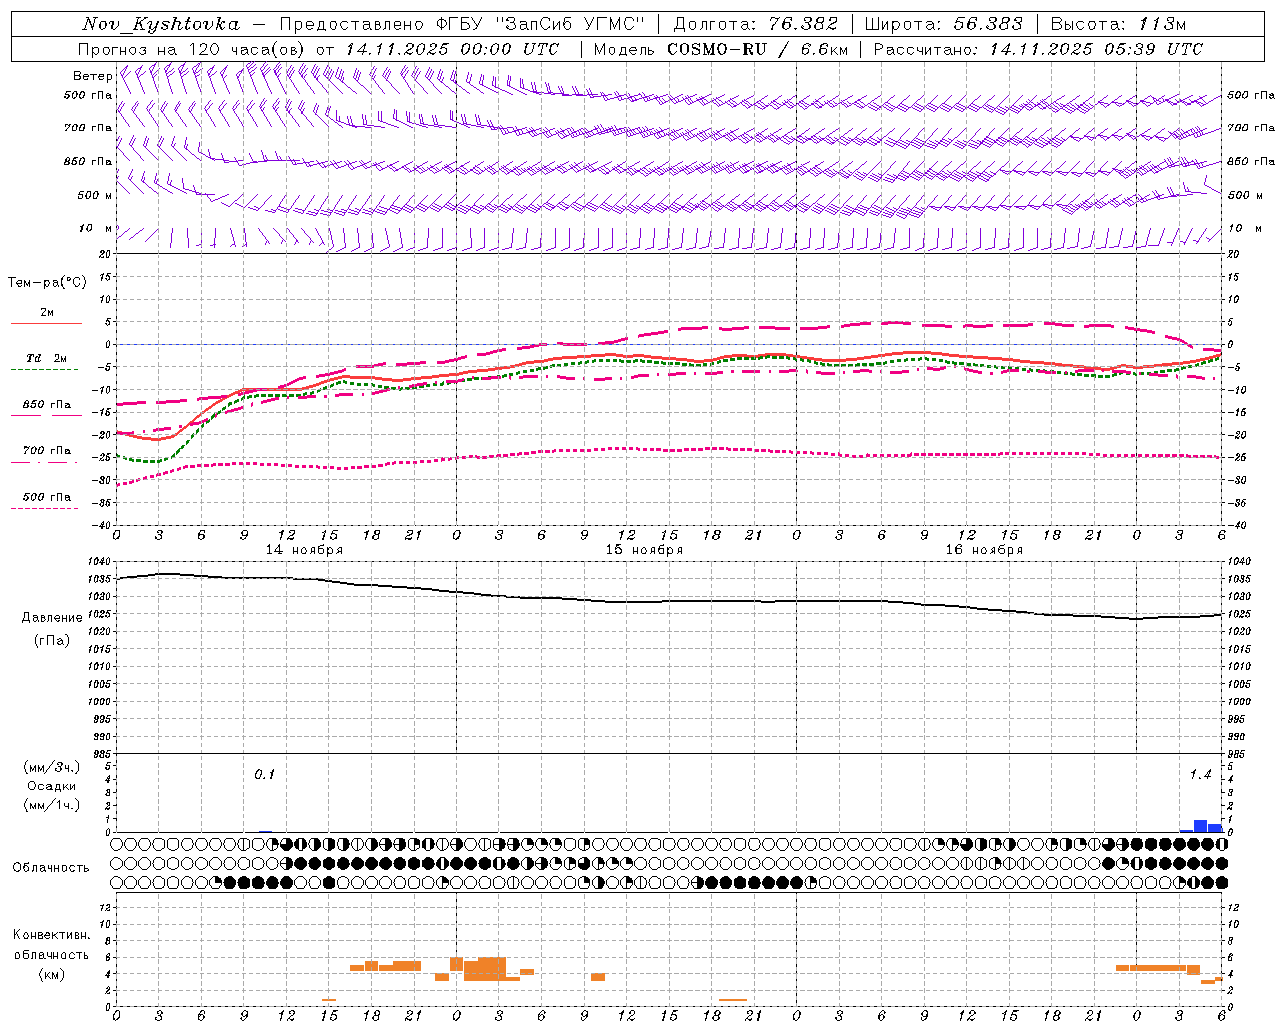1280x1024 pixels.
Task: Click the Давление pressure panel label
Action: coord(52,618)
